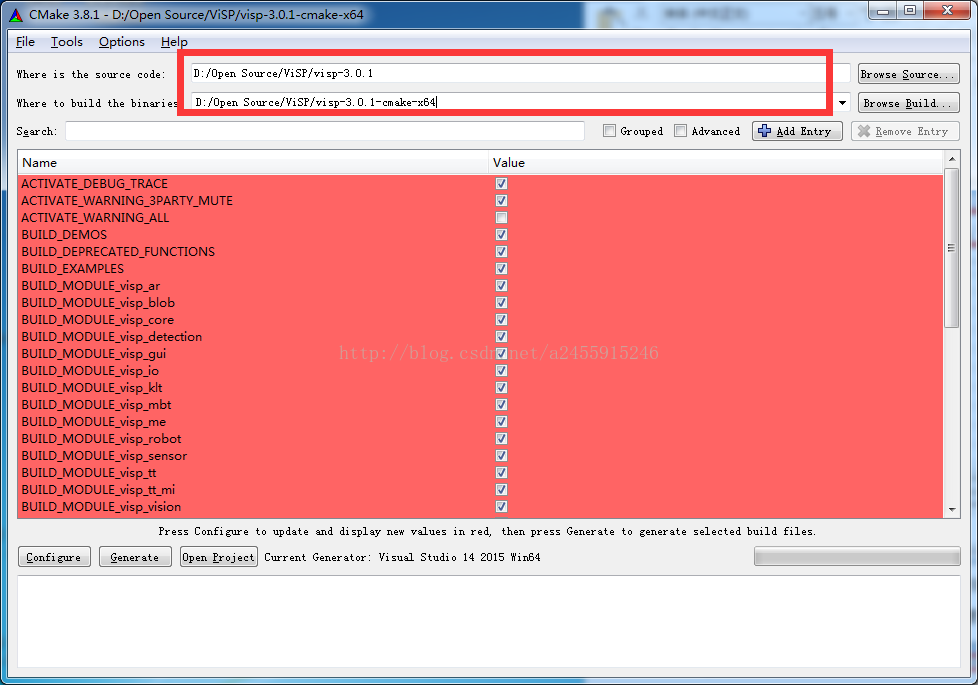Click the Browse Build button
This screenshot has width=978, height=685.
(908, 103)
